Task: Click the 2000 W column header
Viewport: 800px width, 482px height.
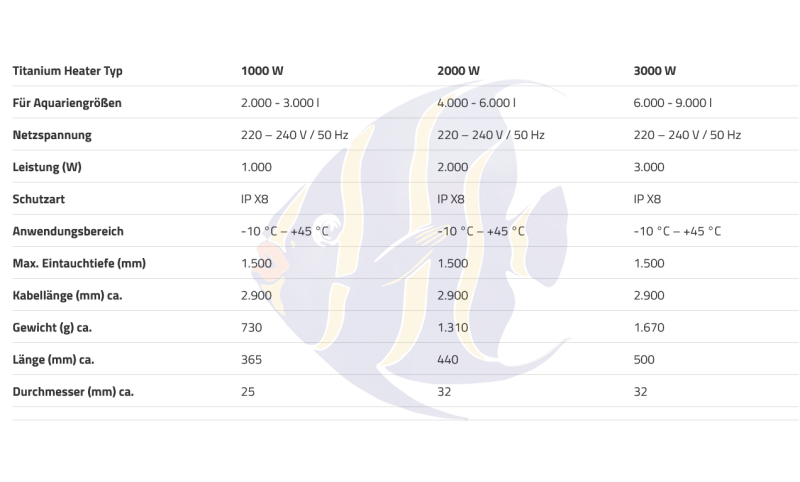Action: pyautogui.click(x=458, y=70)
